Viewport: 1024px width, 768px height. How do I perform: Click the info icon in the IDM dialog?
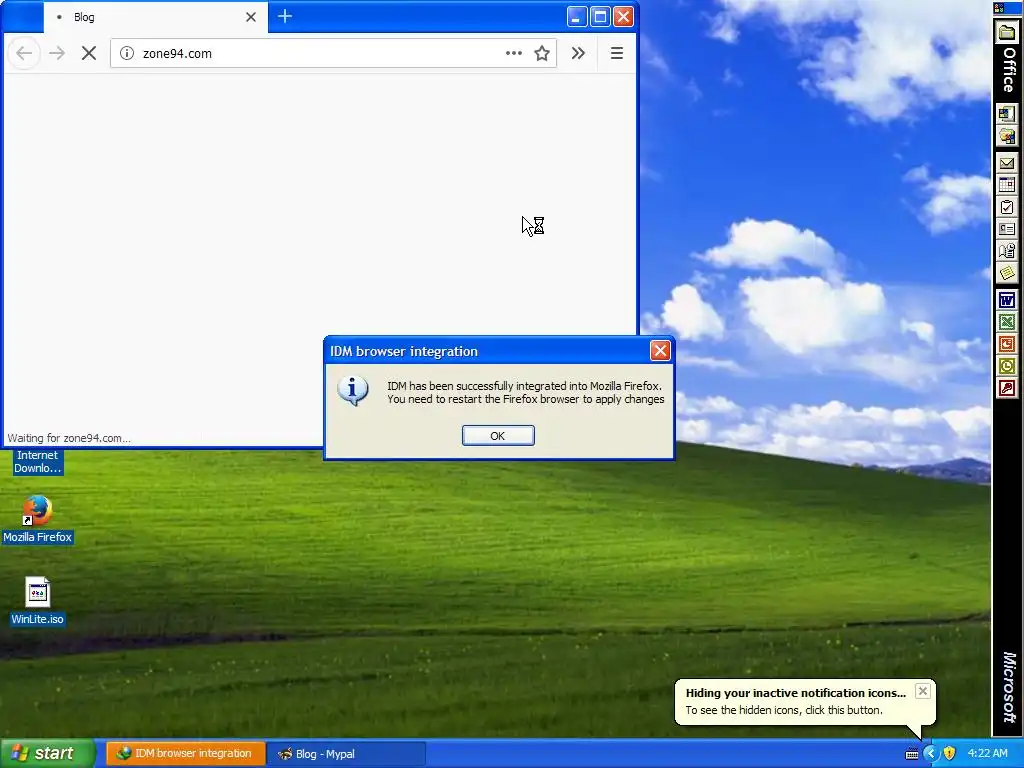coord(353,391)
